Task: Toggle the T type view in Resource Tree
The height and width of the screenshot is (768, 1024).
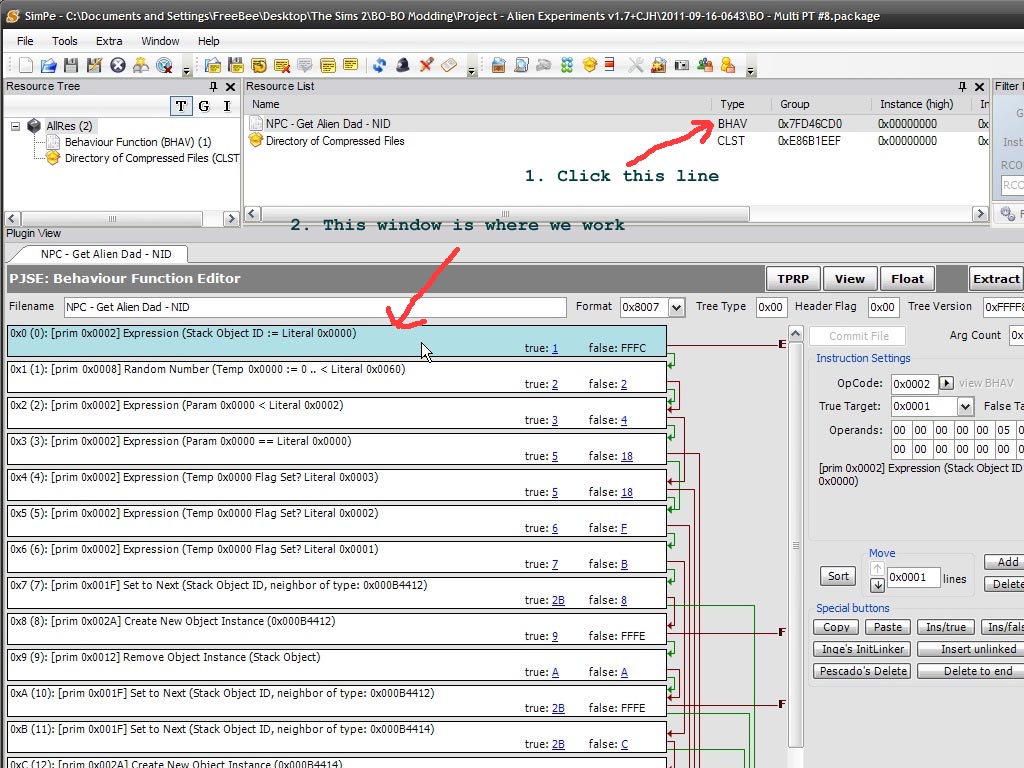Action: point(180,106)
